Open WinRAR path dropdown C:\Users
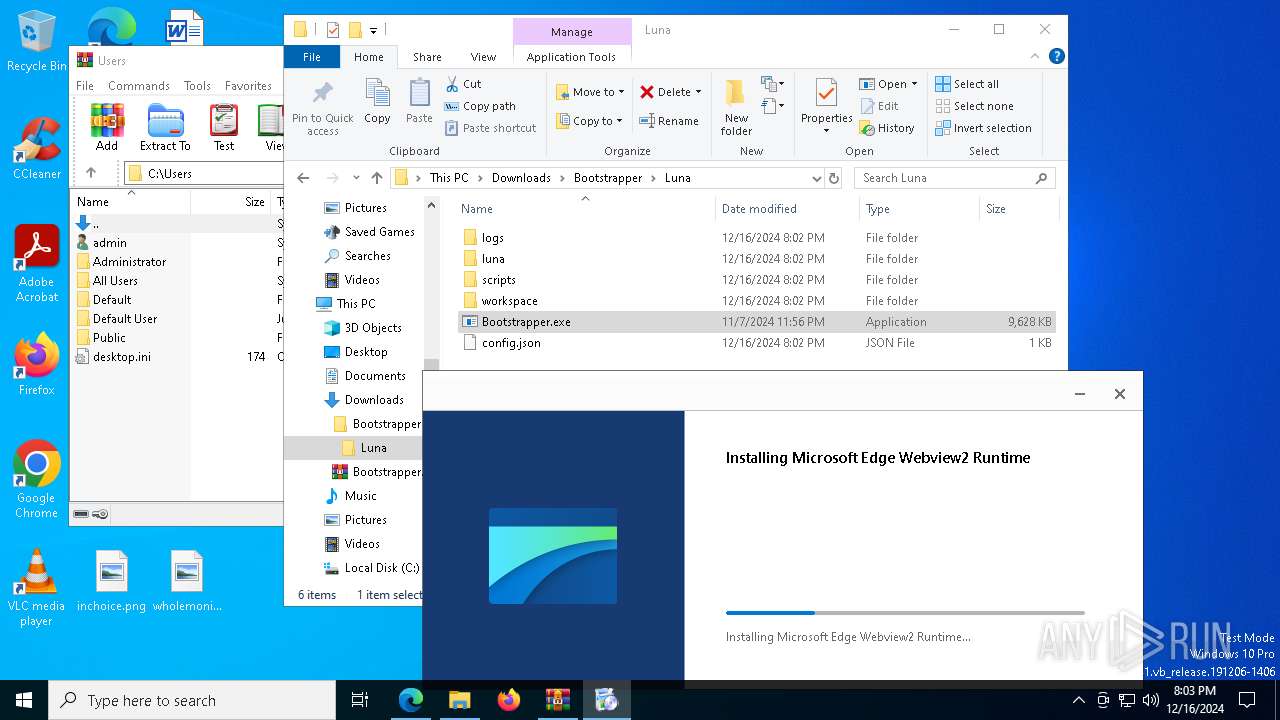The image size is (1280, 720). (x=204, y=173)
